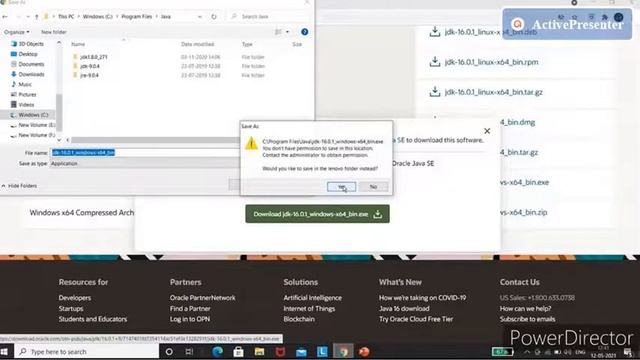Open Try Oracle Cloud Free Tier link
640x360 pixels.
click(x=416, y=319)
